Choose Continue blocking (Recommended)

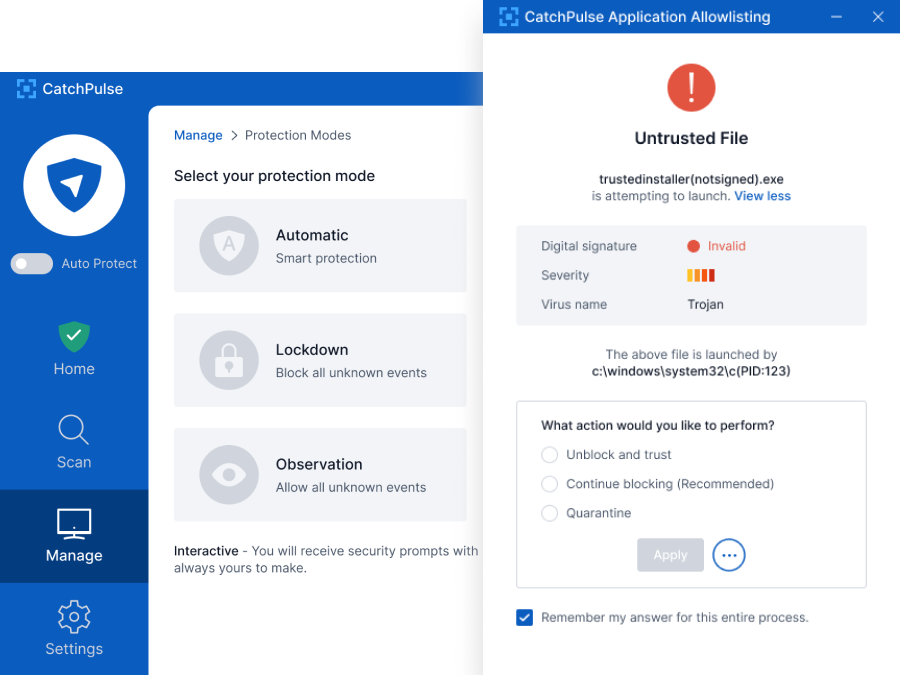pyautogui.click(x=550, y=483)
